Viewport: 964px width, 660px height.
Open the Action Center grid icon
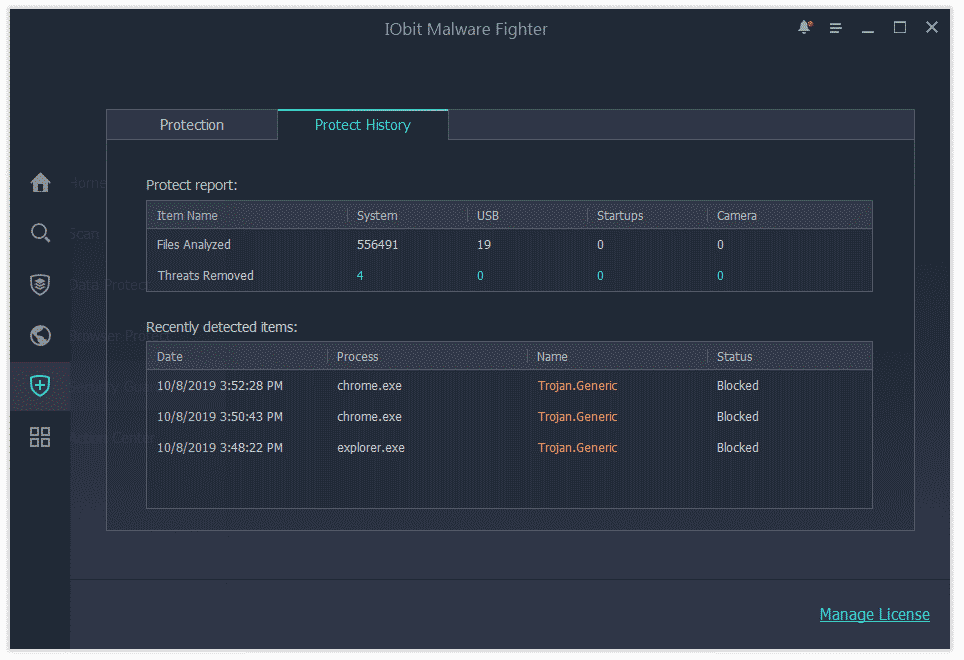point(40,437)
